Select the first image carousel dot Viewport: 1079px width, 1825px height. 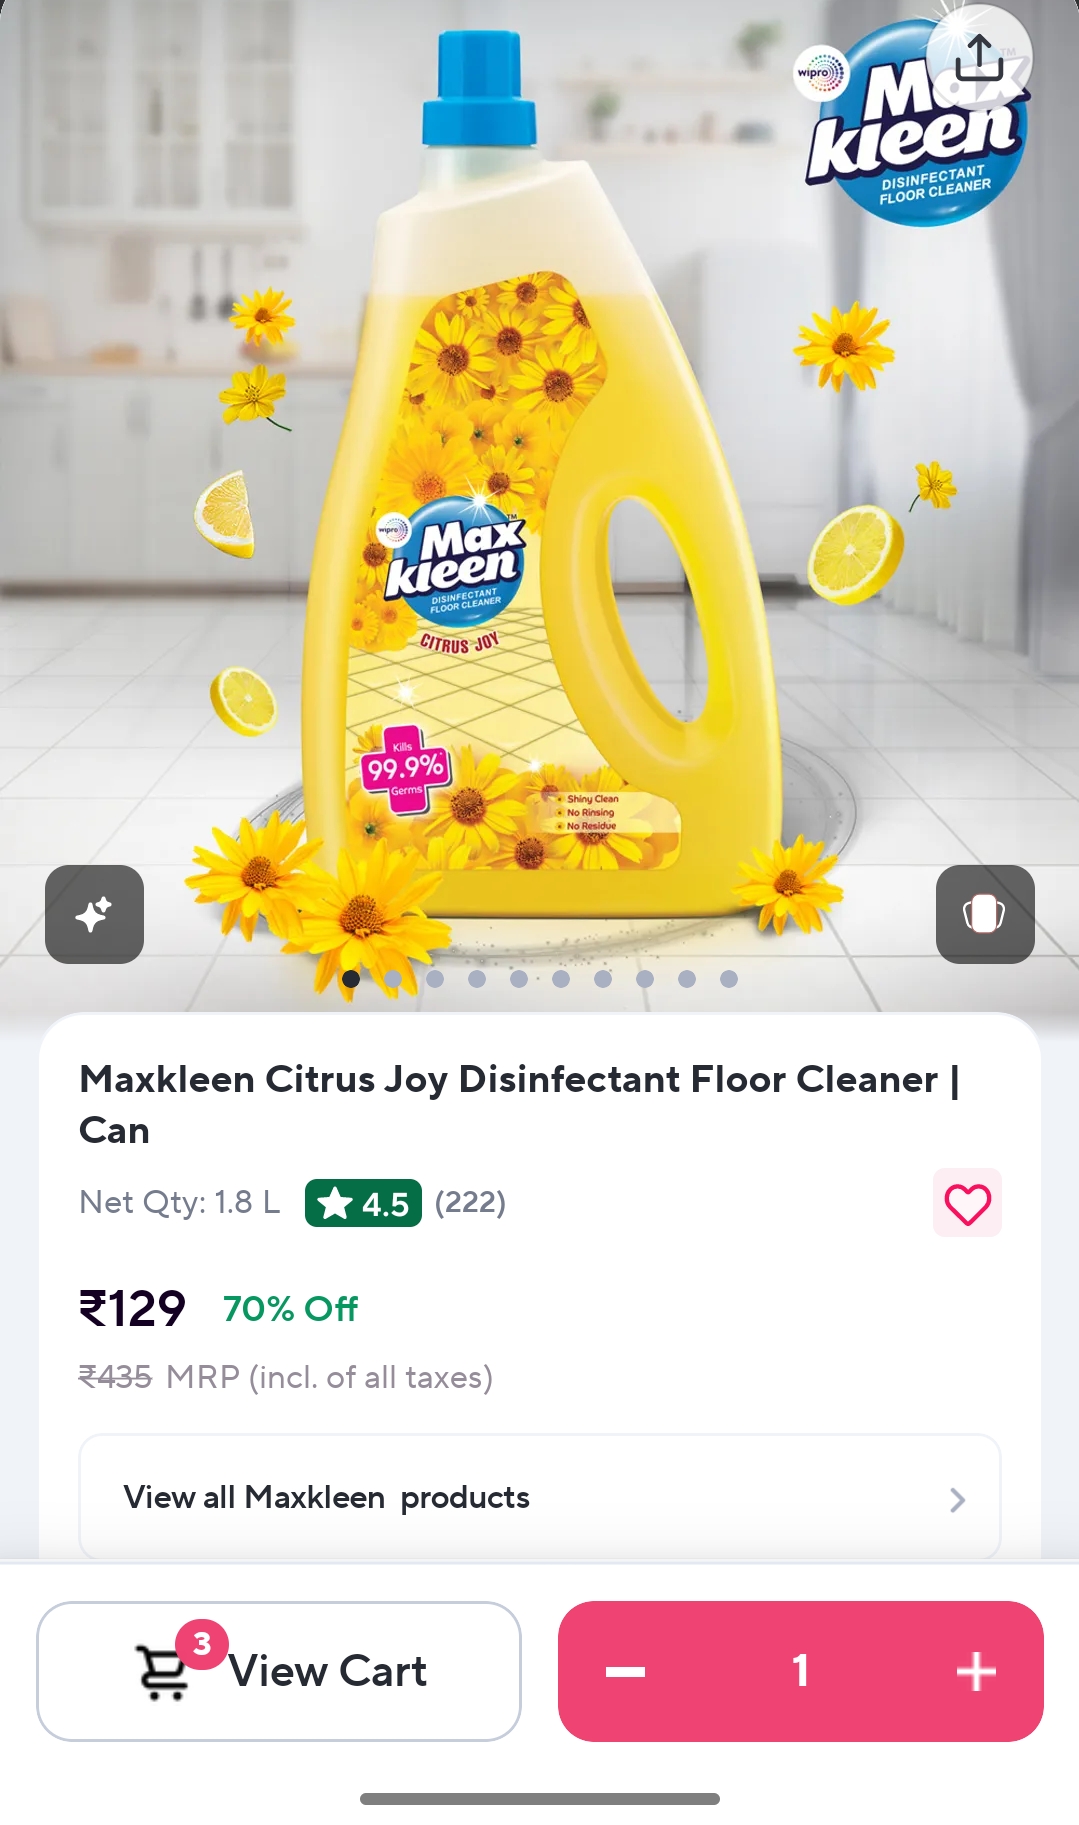click(x=351, y=979)
